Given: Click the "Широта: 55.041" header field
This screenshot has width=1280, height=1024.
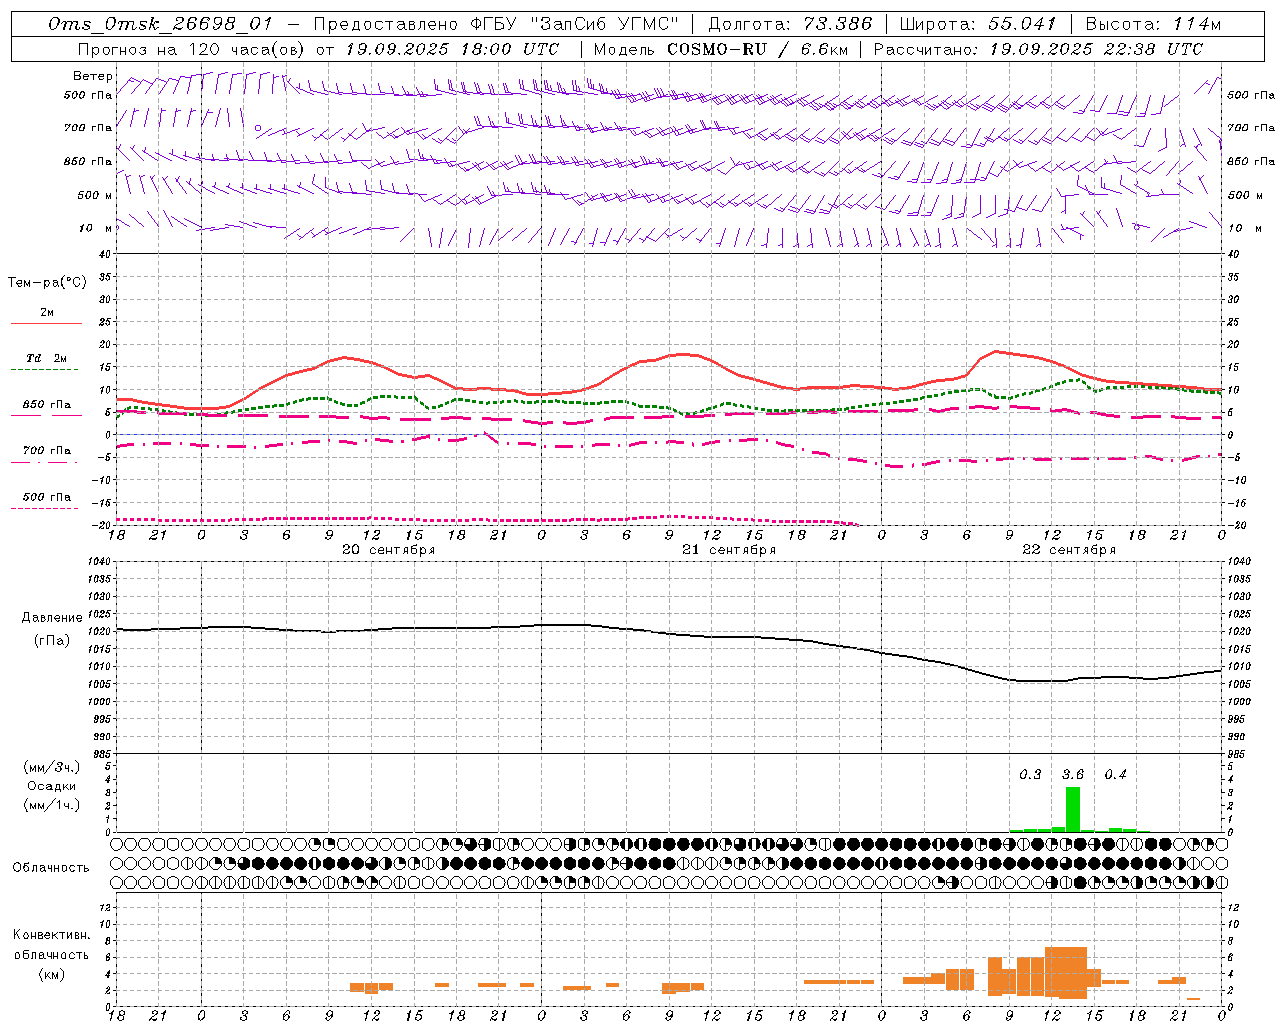Looking at the screenshot, I should click(x=978, y=24).
